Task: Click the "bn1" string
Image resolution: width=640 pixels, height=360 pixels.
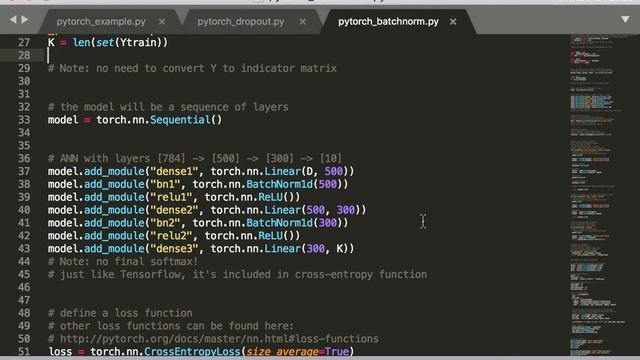Action: coord(165,184)
